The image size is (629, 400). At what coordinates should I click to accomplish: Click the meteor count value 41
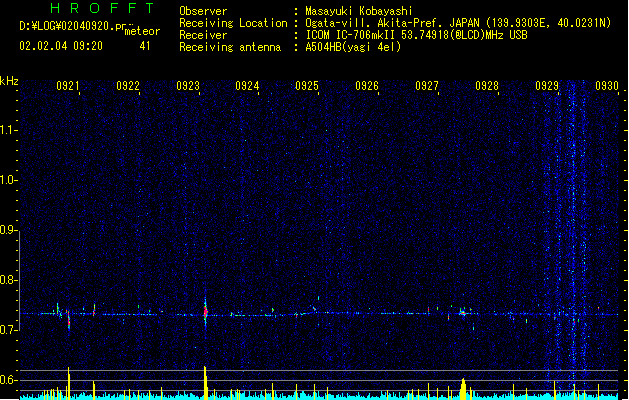tap(145, 46)
